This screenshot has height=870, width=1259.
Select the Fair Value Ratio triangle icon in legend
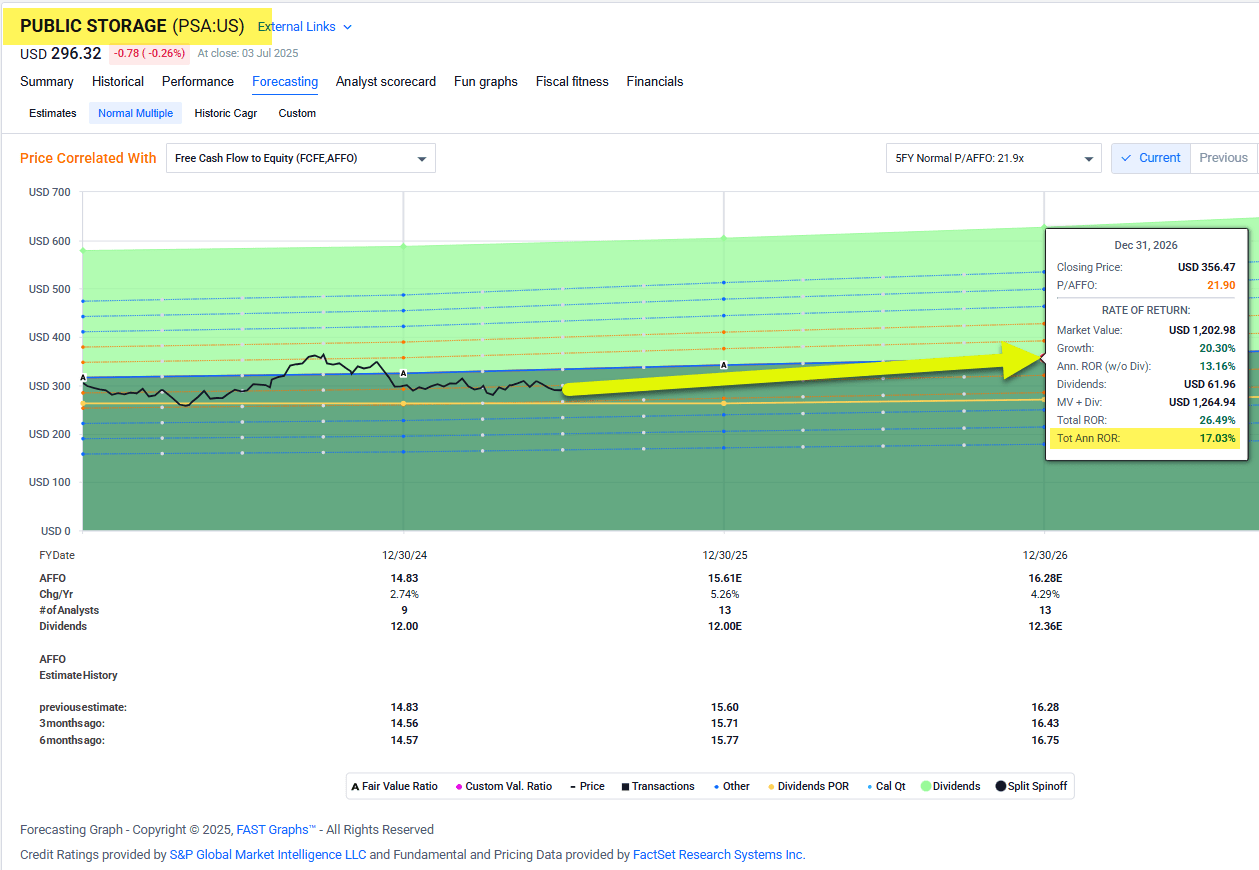pyautogui.click(x=355, y=787)
